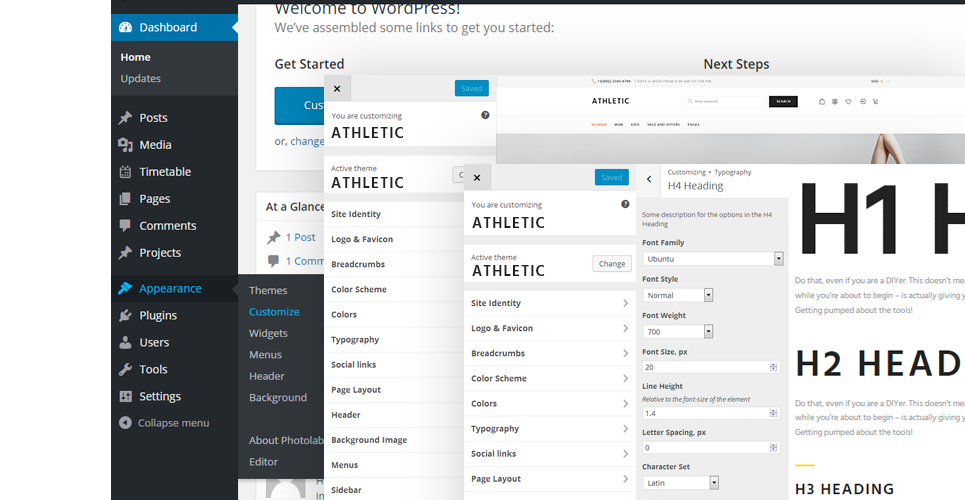Go back from H4 Heading section
This screenshot has width=965, height=500.
pos(649,179)
